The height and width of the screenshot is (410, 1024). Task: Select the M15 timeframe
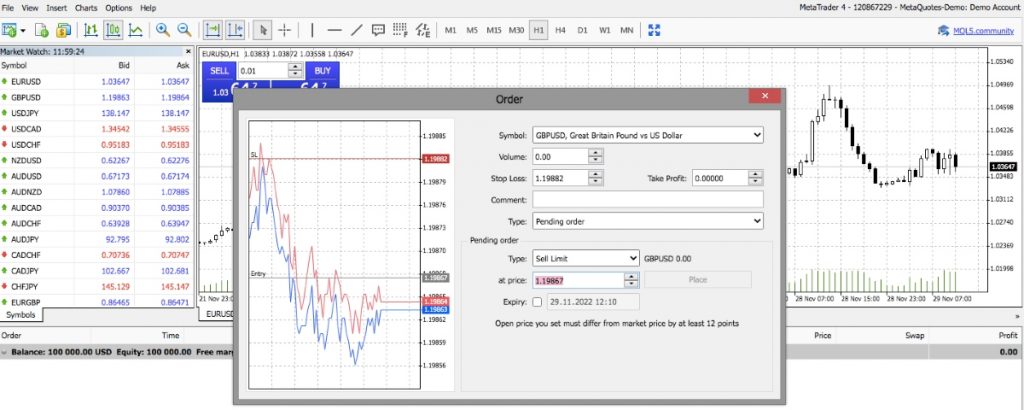click(494, 30)
